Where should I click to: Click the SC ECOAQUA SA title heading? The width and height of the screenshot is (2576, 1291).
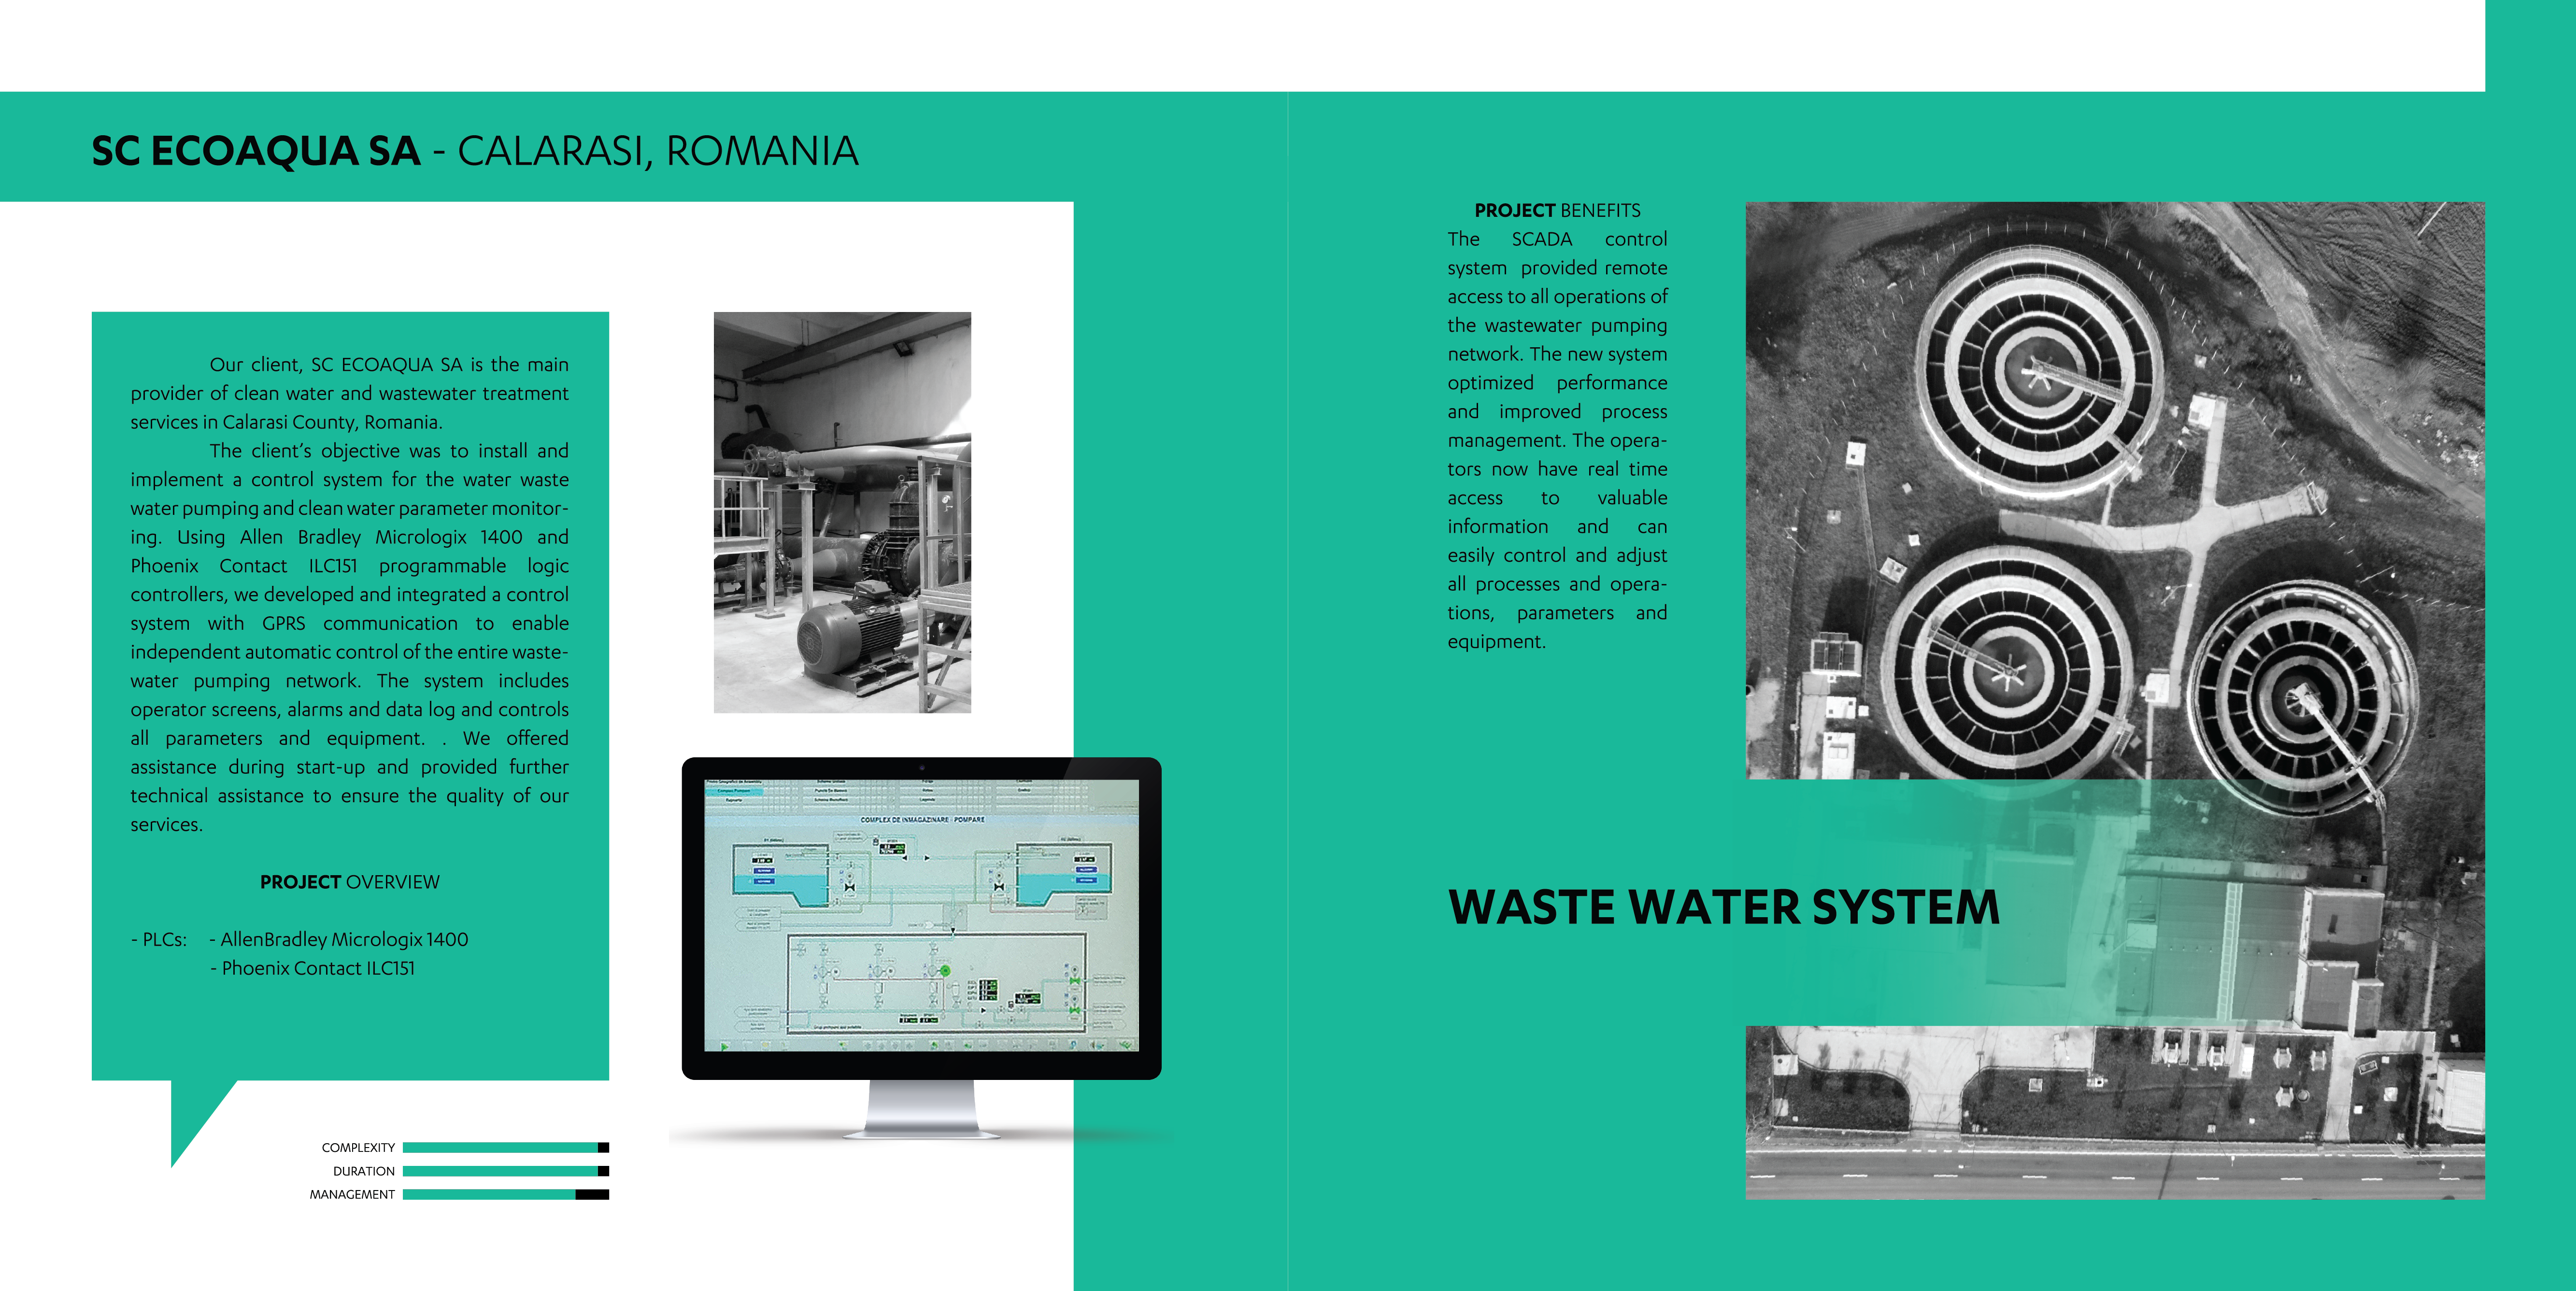pos(256,151)
